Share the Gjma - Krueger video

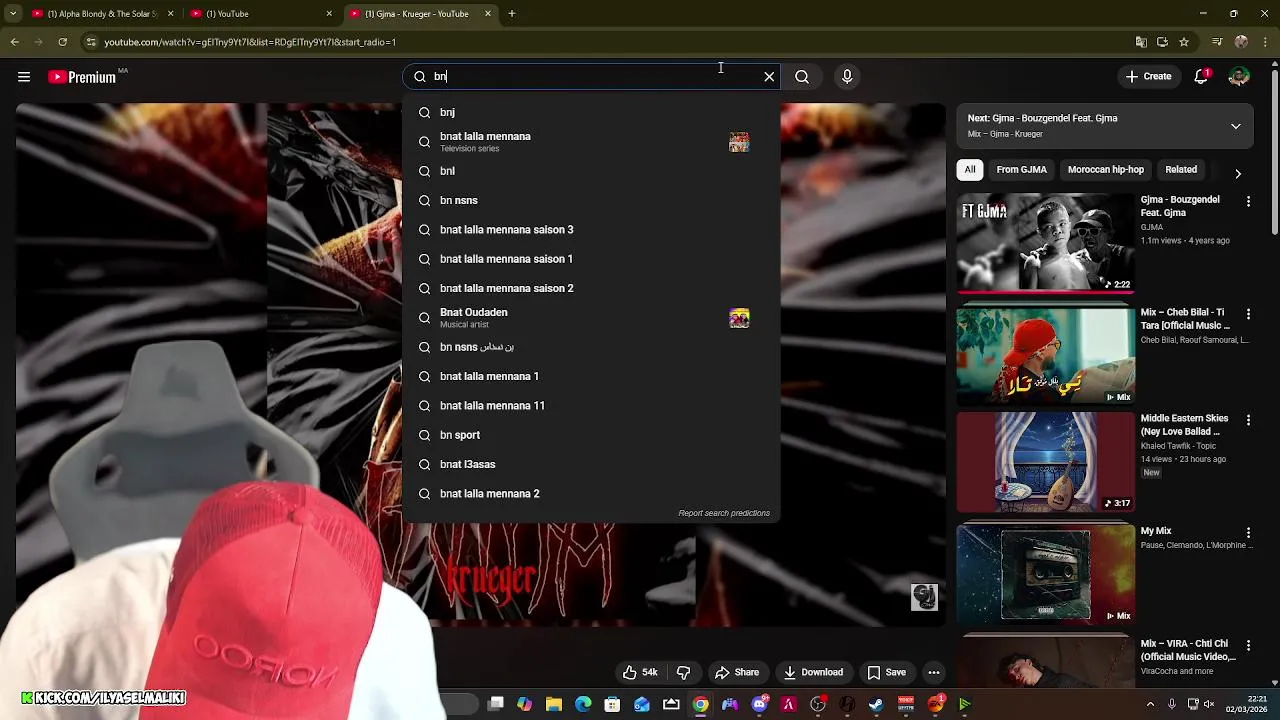737,673
